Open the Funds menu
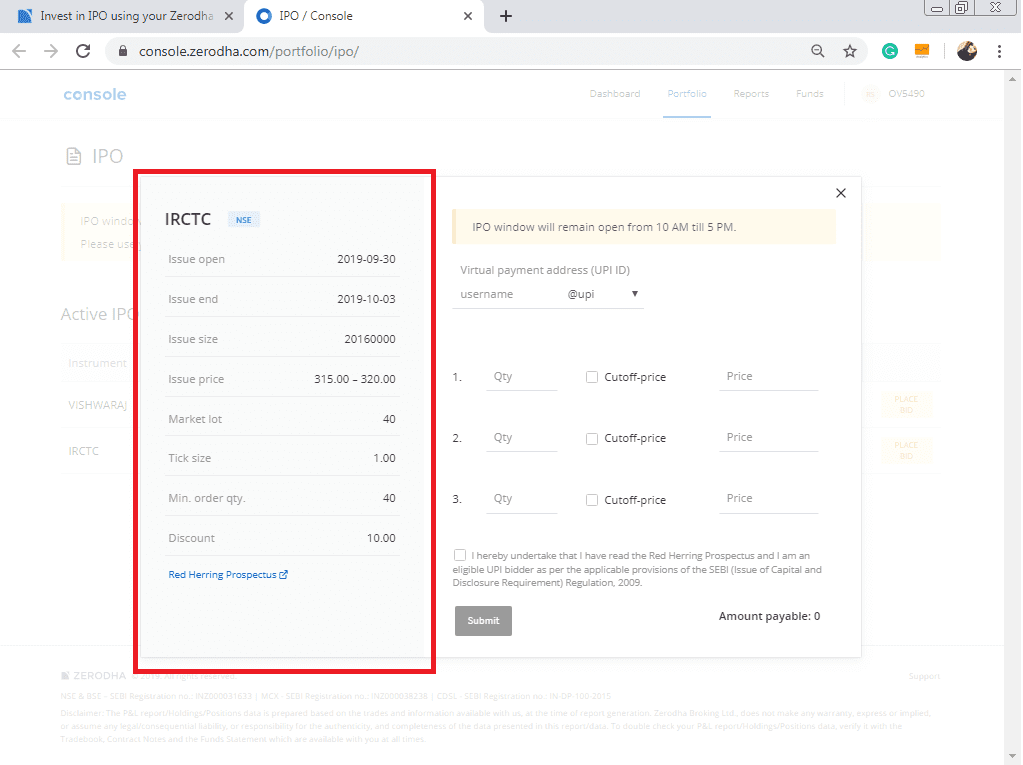This screenshot has width=1023, height=765. [810, 94]
